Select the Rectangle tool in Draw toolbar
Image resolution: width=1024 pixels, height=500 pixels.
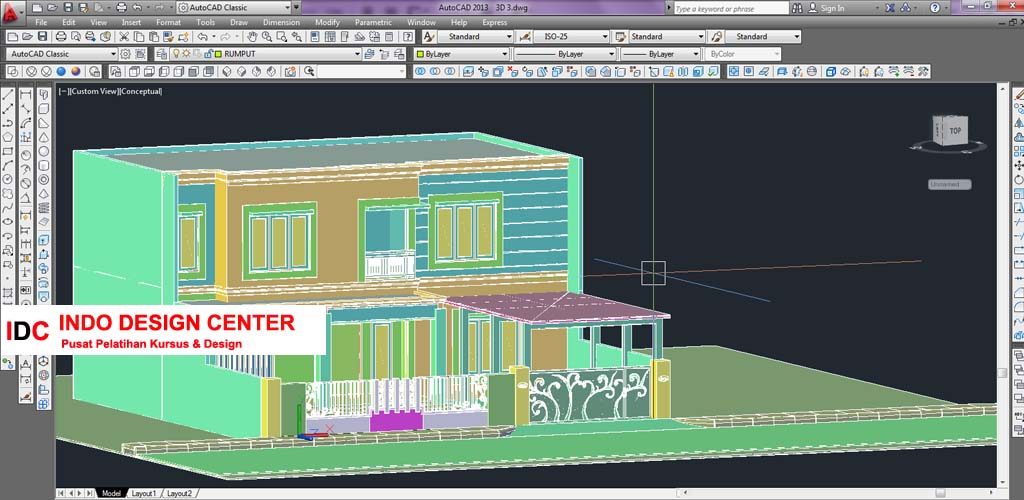(8, 151)
